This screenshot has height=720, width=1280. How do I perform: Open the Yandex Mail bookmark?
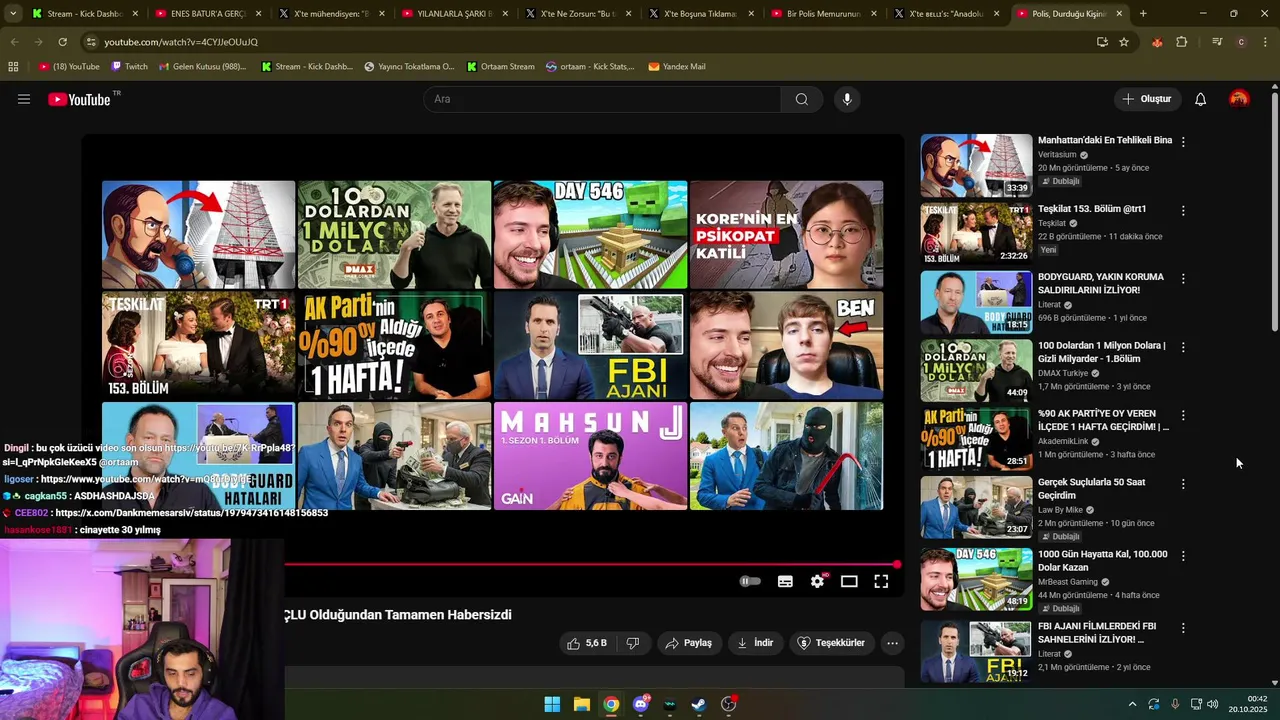677,66
